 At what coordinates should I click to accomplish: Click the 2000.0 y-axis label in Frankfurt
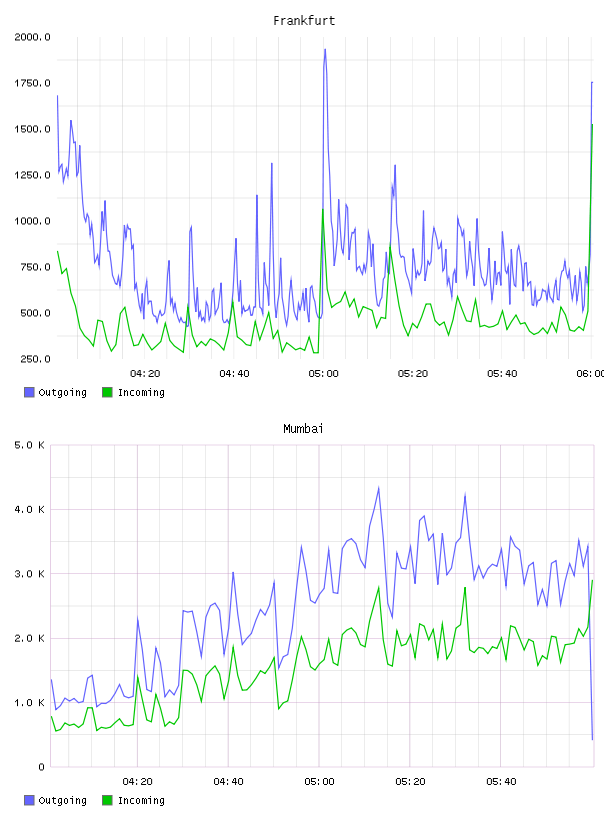(32, 37)
